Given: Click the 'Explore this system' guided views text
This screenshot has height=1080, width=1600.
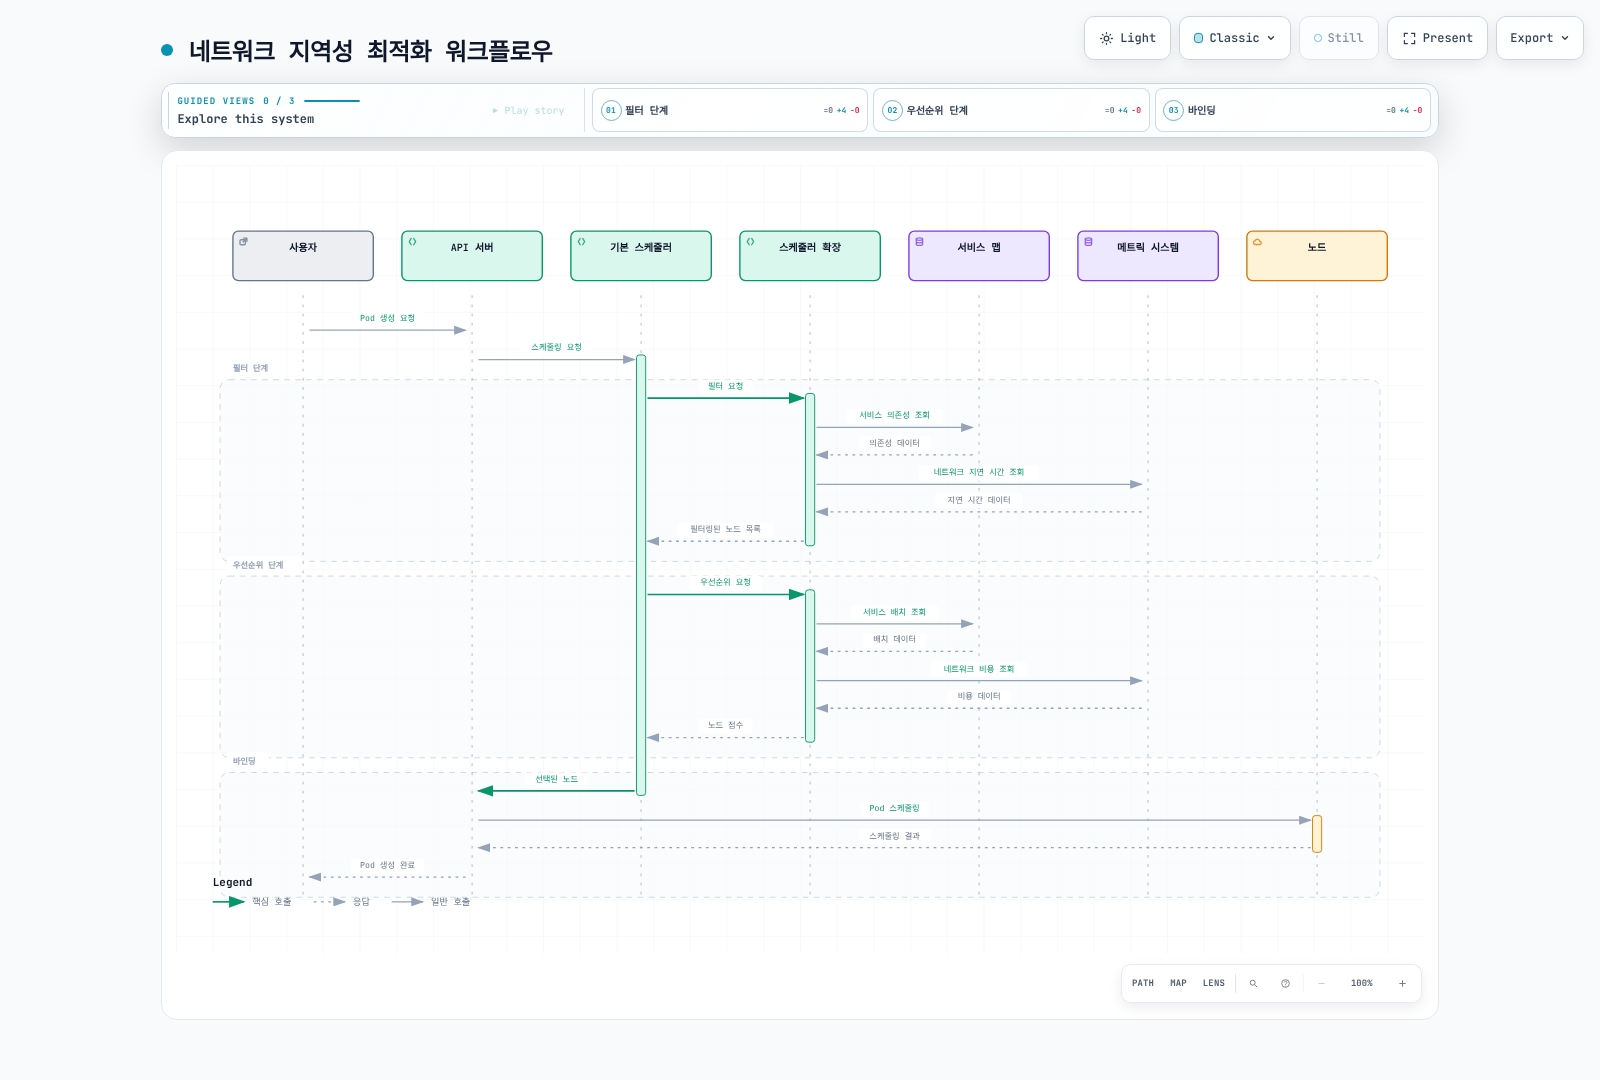Looking at the screenshot, I should pos(246,119).
